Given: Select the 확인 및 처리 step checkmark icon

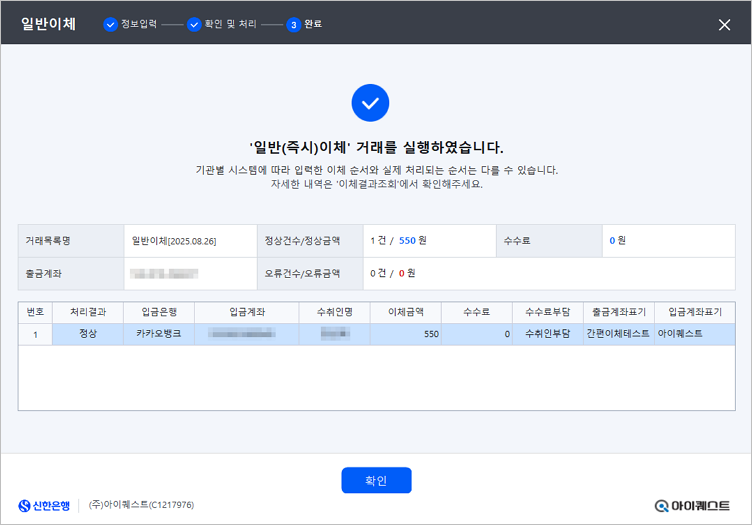Looking at the screenshot, I should pyautogui.click(x=194, y=24).
